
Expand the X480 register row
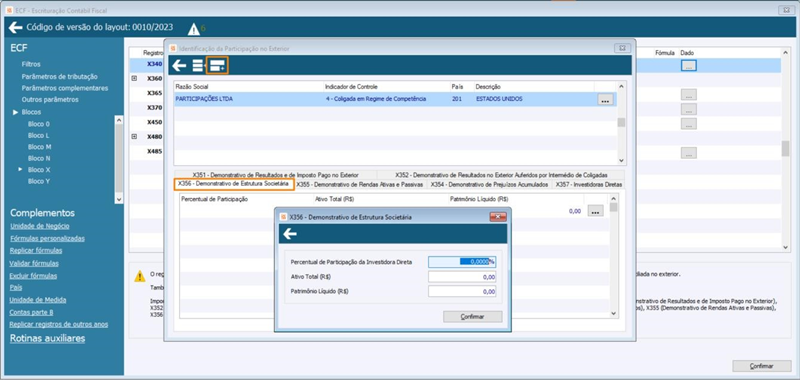135,137
